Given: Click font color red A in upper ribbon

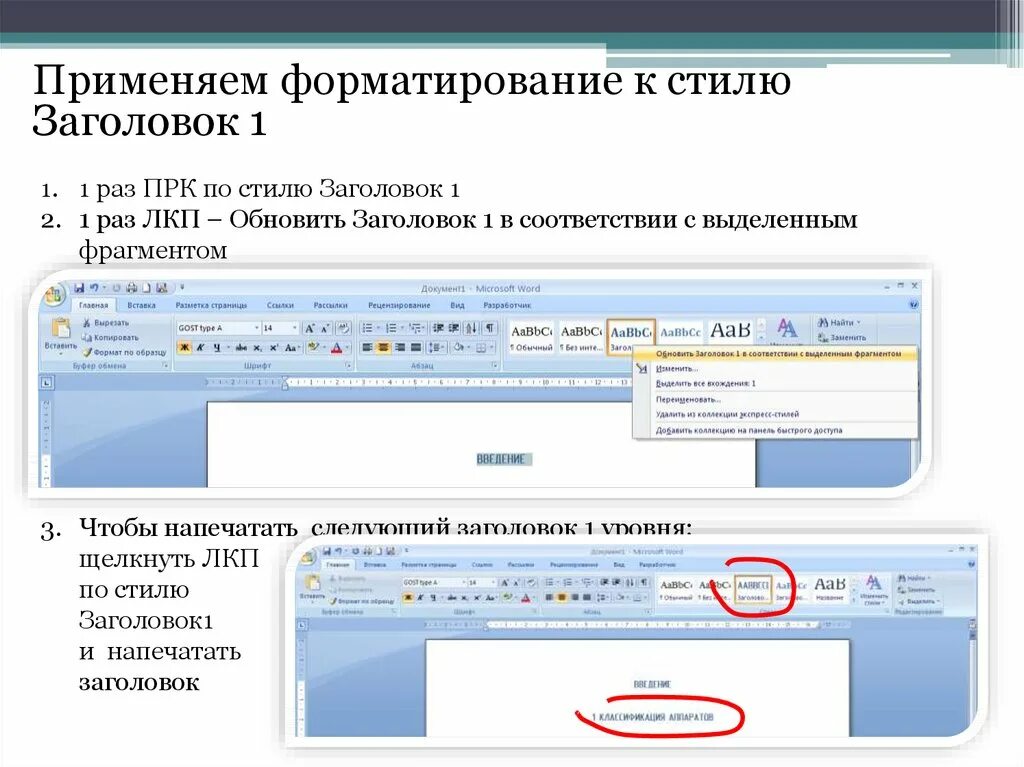Looking at the screenshot, I should tap(336, 348).
